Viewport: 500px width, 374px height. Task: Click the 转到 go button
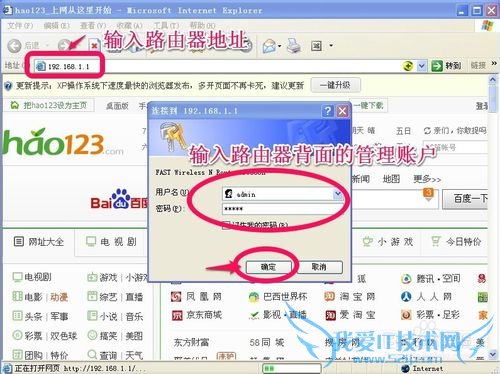447,66
